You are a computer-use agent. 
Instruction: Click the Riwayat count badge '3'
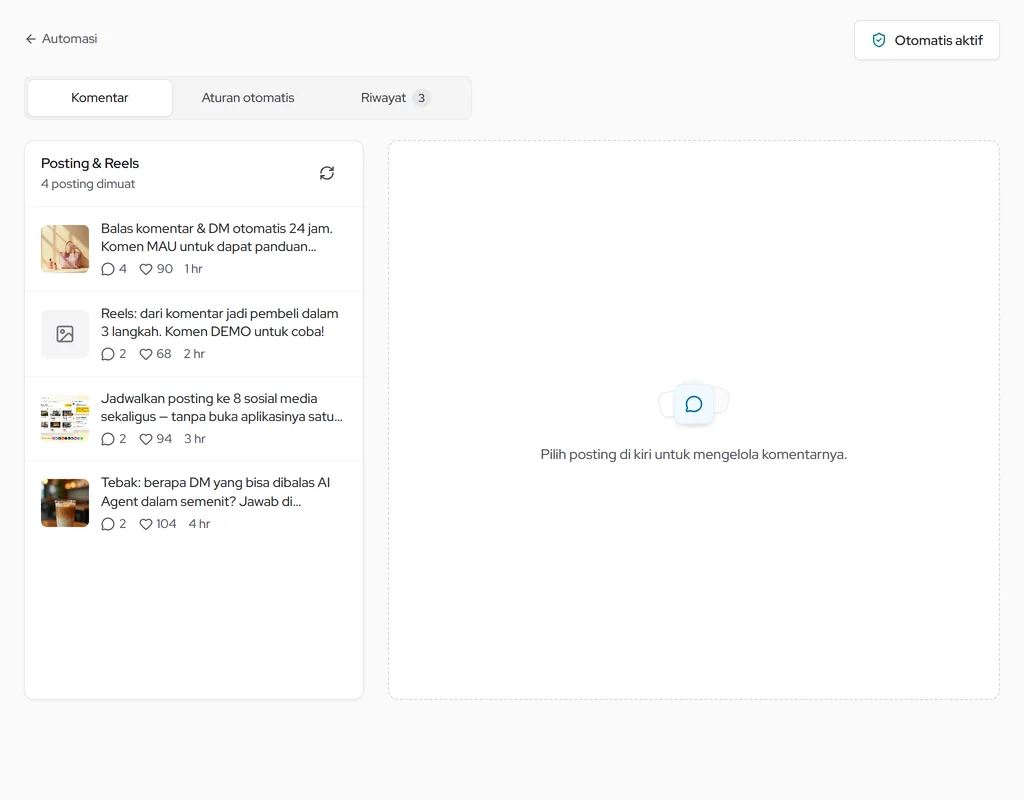point(421,98)
